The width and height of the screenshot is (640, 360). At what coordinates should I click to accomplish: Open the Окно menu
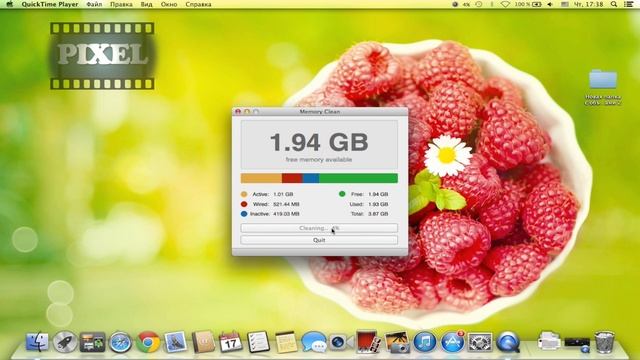point(169,4)
